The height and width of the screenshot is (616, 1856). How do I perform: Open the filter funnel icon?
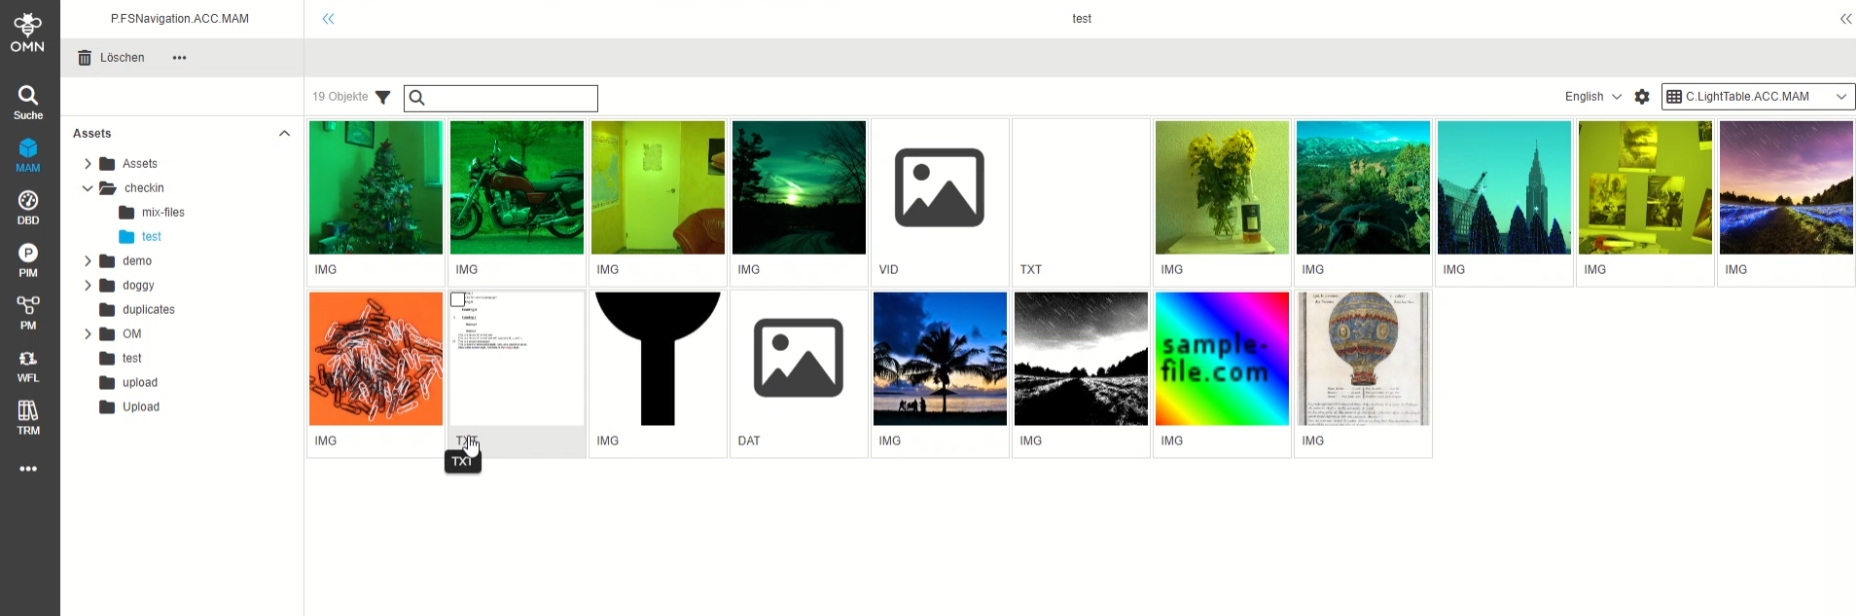pos(382,97)
